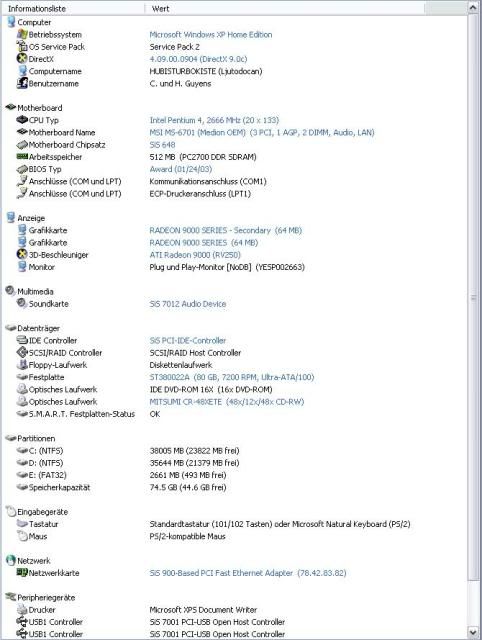The image size is (482, 640).
Task: Click the 3D-Beschleuniger icon
Action: coord(22,254)
